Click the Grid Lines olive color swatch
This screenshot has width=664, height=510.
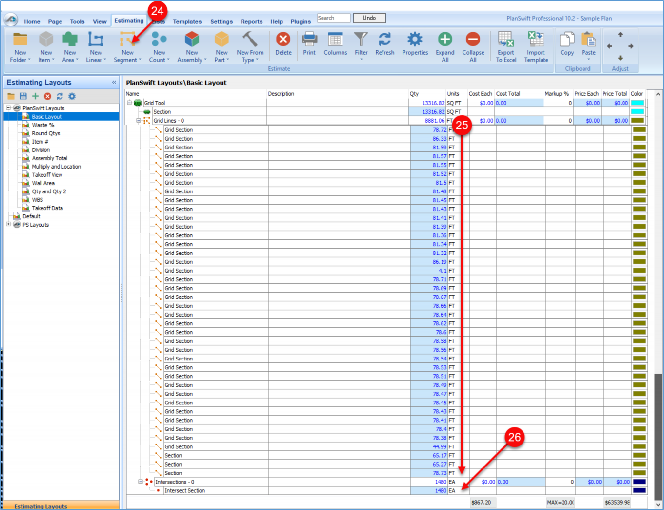pyautogui.click(x=637, y=121)
